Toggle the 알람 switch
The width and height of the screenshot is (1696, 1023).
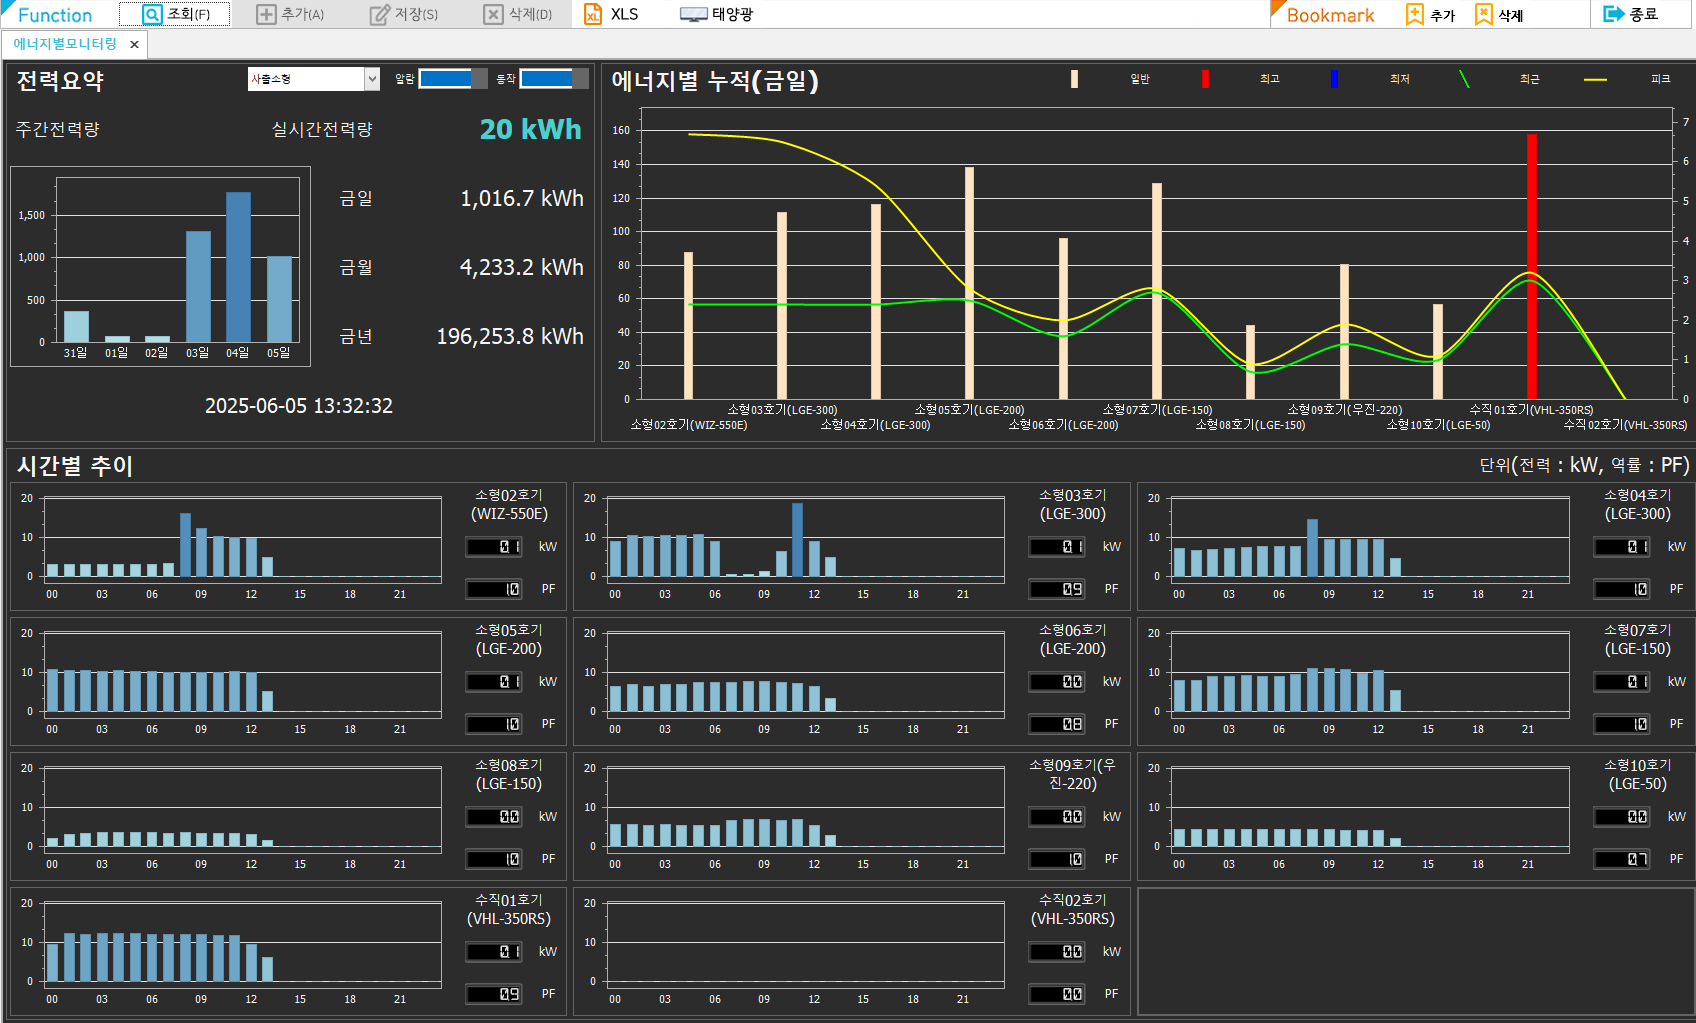pyautogui.click(x=452, y=79)
